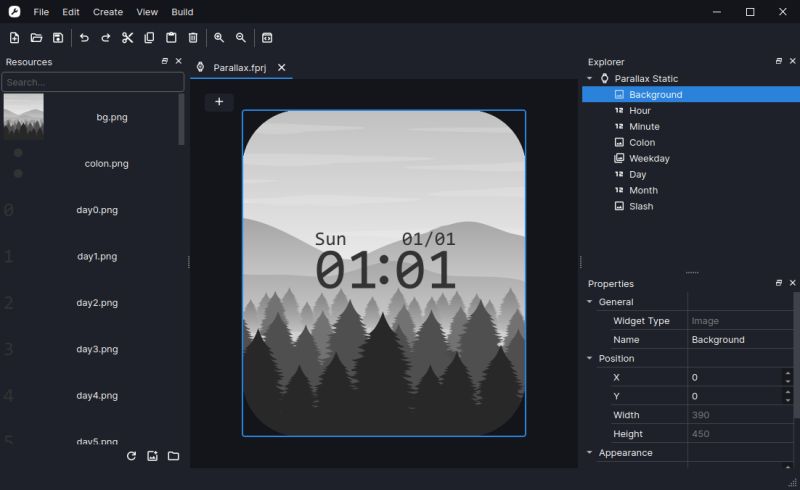This screenshot has width=800, height=490.
Task: Click the app logo in title bar
Action: pos(14,11)
